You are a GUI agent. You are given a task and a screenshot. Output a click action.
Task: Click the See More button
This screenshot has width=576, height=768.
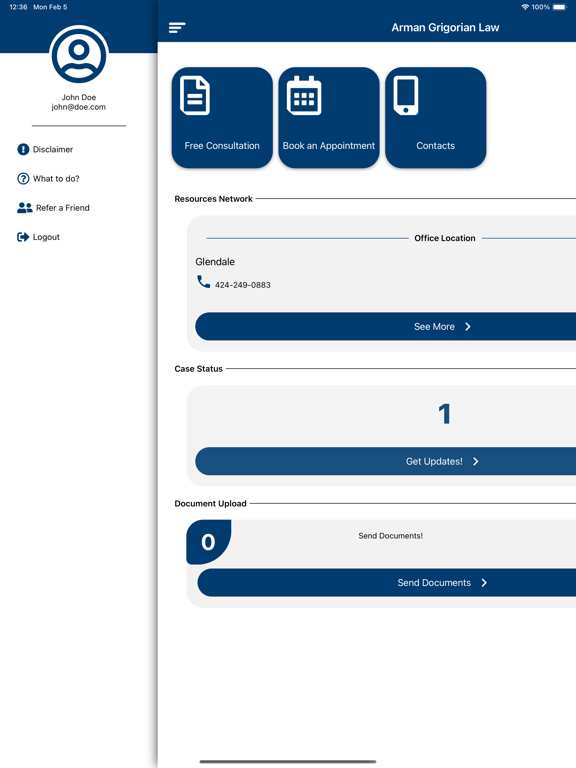coord(385,327)
